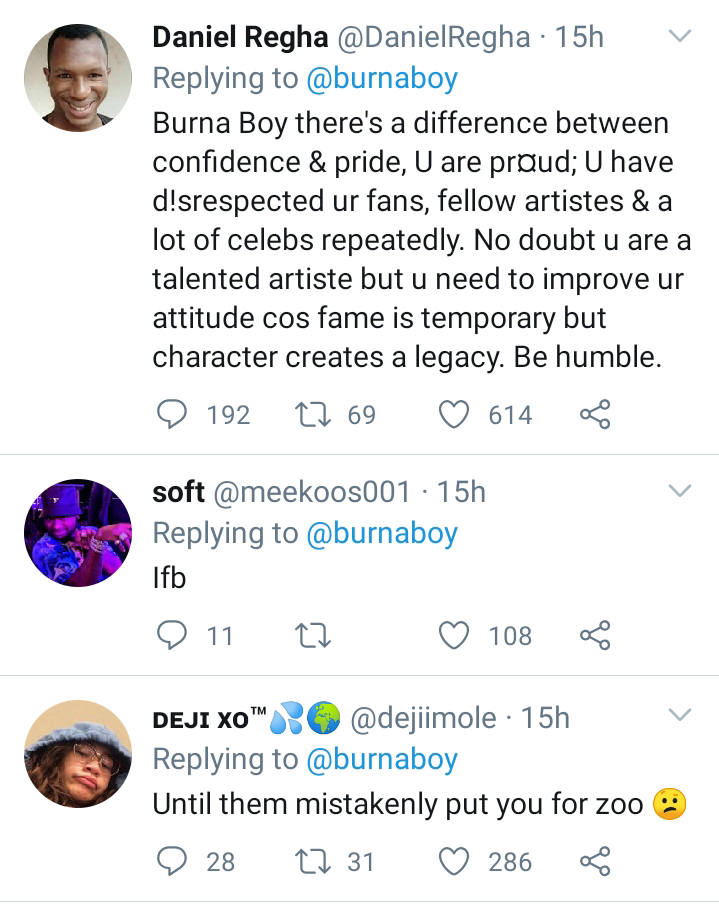Reply to DEJI XO's zoo tweet

pos(174,861)
